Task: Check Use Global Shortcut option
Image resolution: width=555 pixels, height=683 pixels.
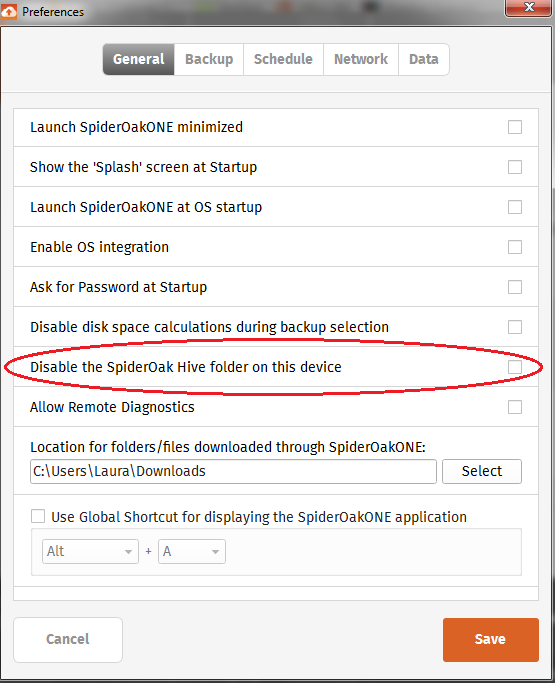Action: [38, 517]
